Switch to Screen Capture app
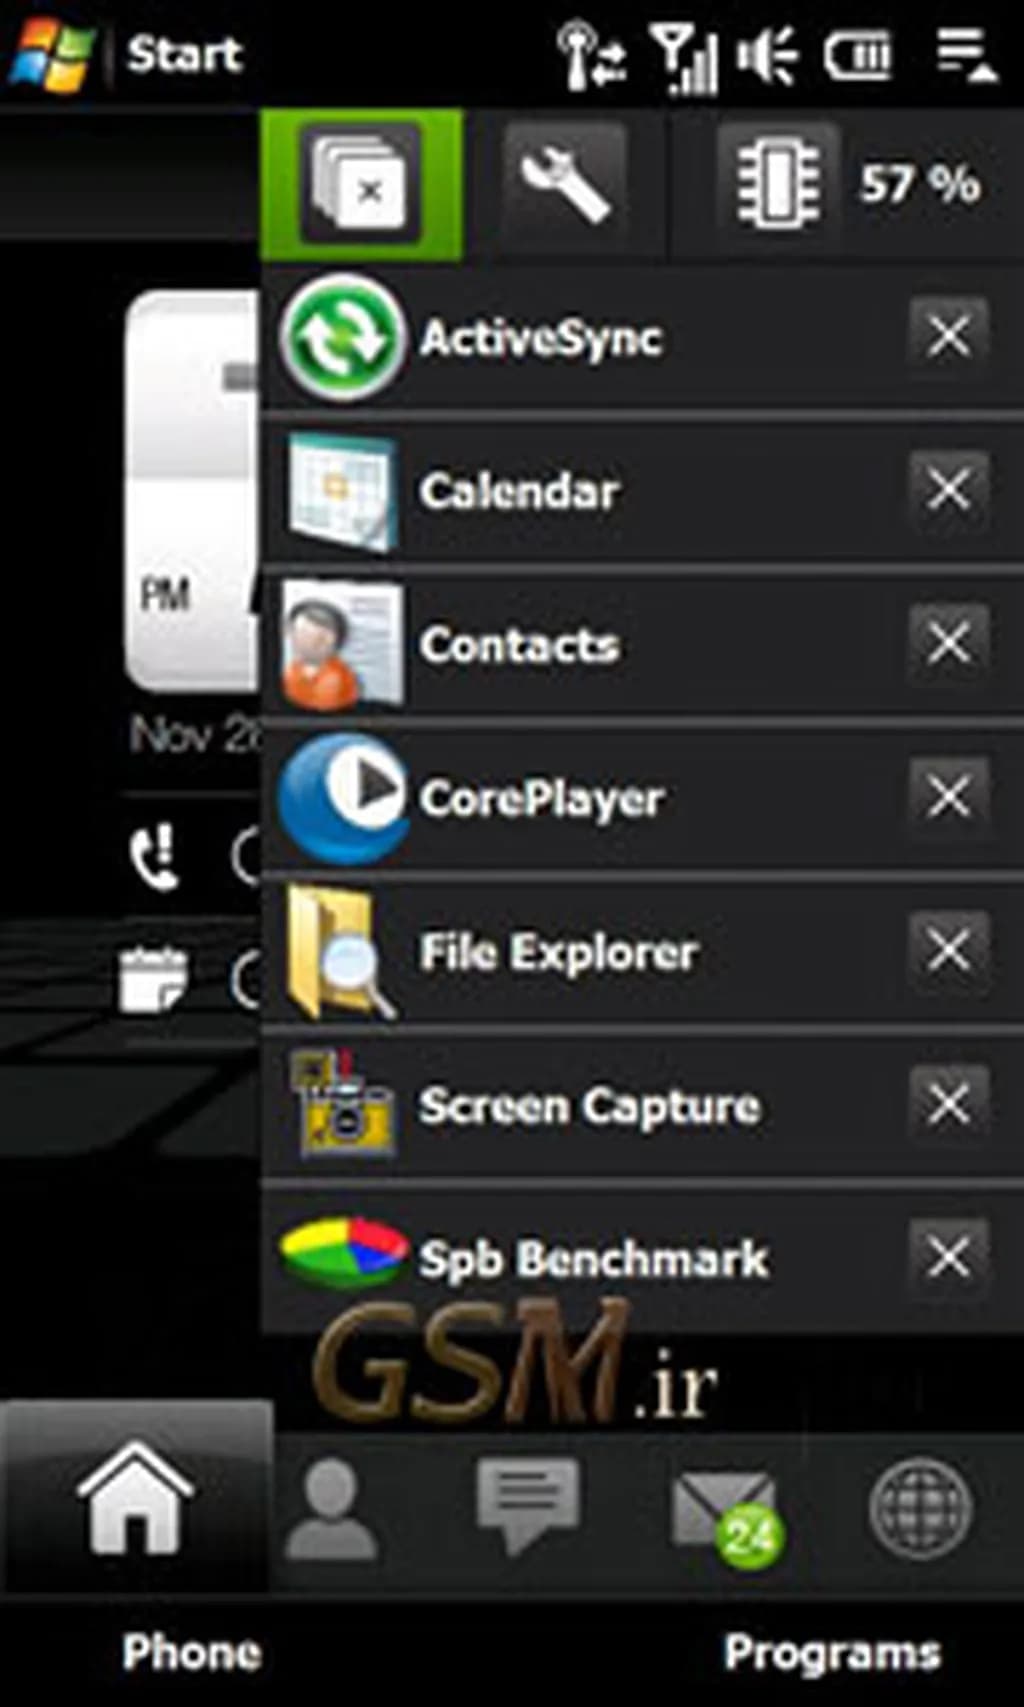 click(x=588, y=1106)
